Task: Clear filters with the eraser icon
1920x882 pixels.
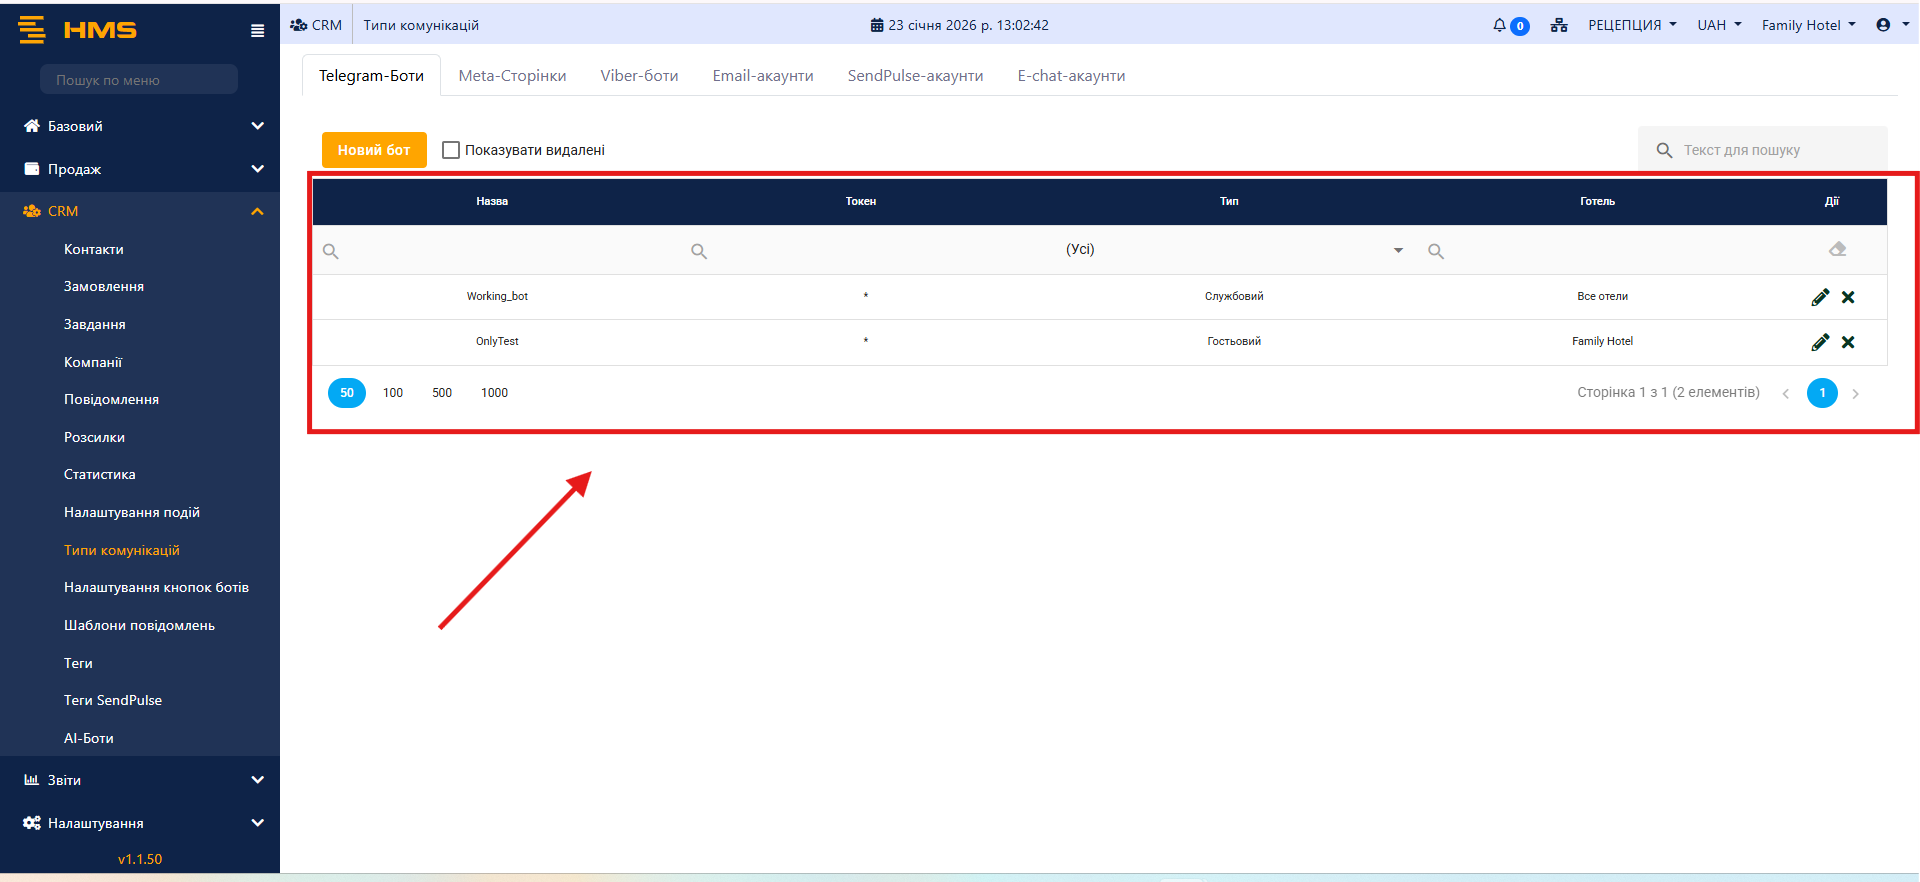Action: pos(1837,250)
